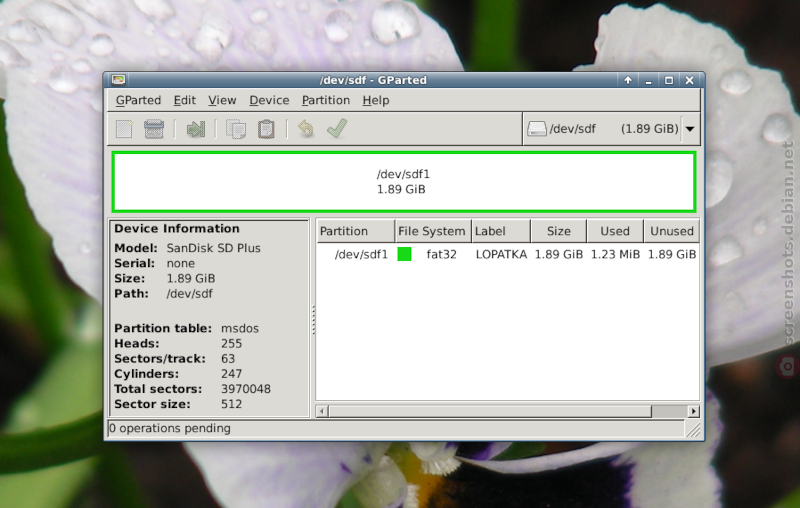800x508 pixels.
Task: Select the /dev/sdf1 row in partition list
Action: (508, 254)
